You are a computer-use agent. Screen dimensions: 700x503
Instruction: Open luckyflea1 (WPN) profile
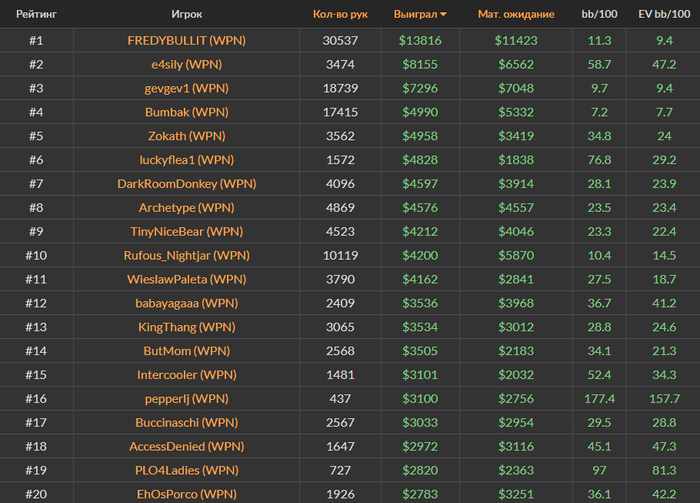(187, 160)
